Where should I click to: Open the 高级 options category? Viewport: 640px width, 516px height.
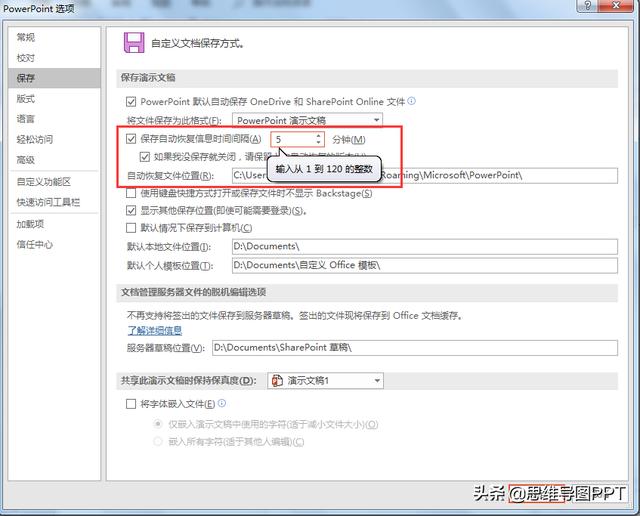[26, 160]
